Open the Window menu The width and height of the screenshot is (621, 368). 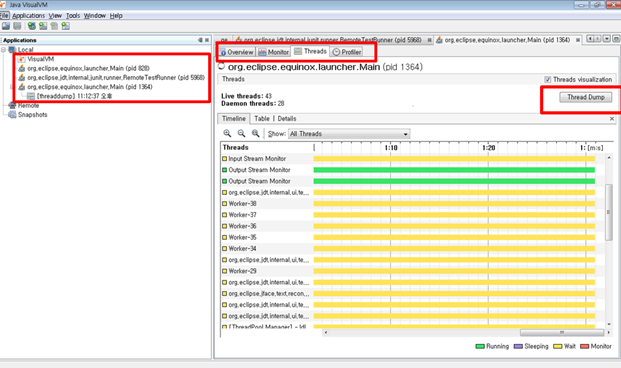click(x=95, y=15)
